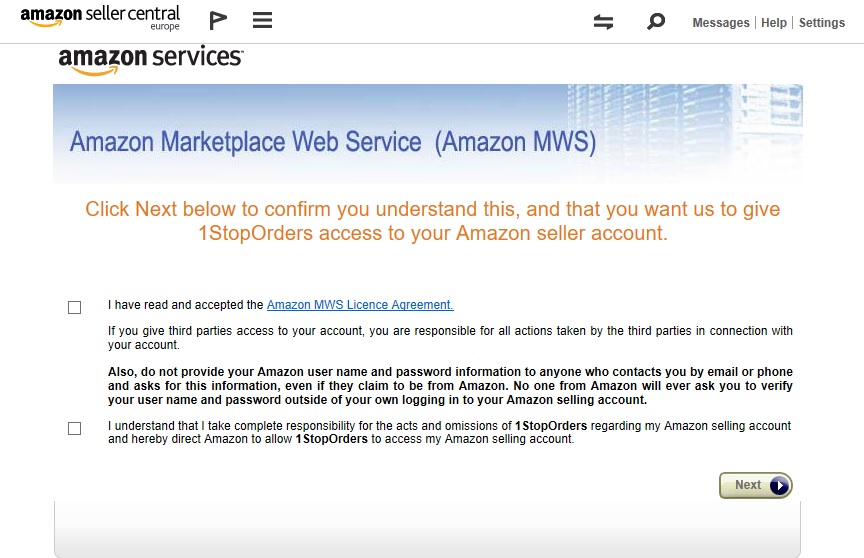Click the Amazon Services logo
Viewport: 864px width, 558px height.
(x=150, y=60)
